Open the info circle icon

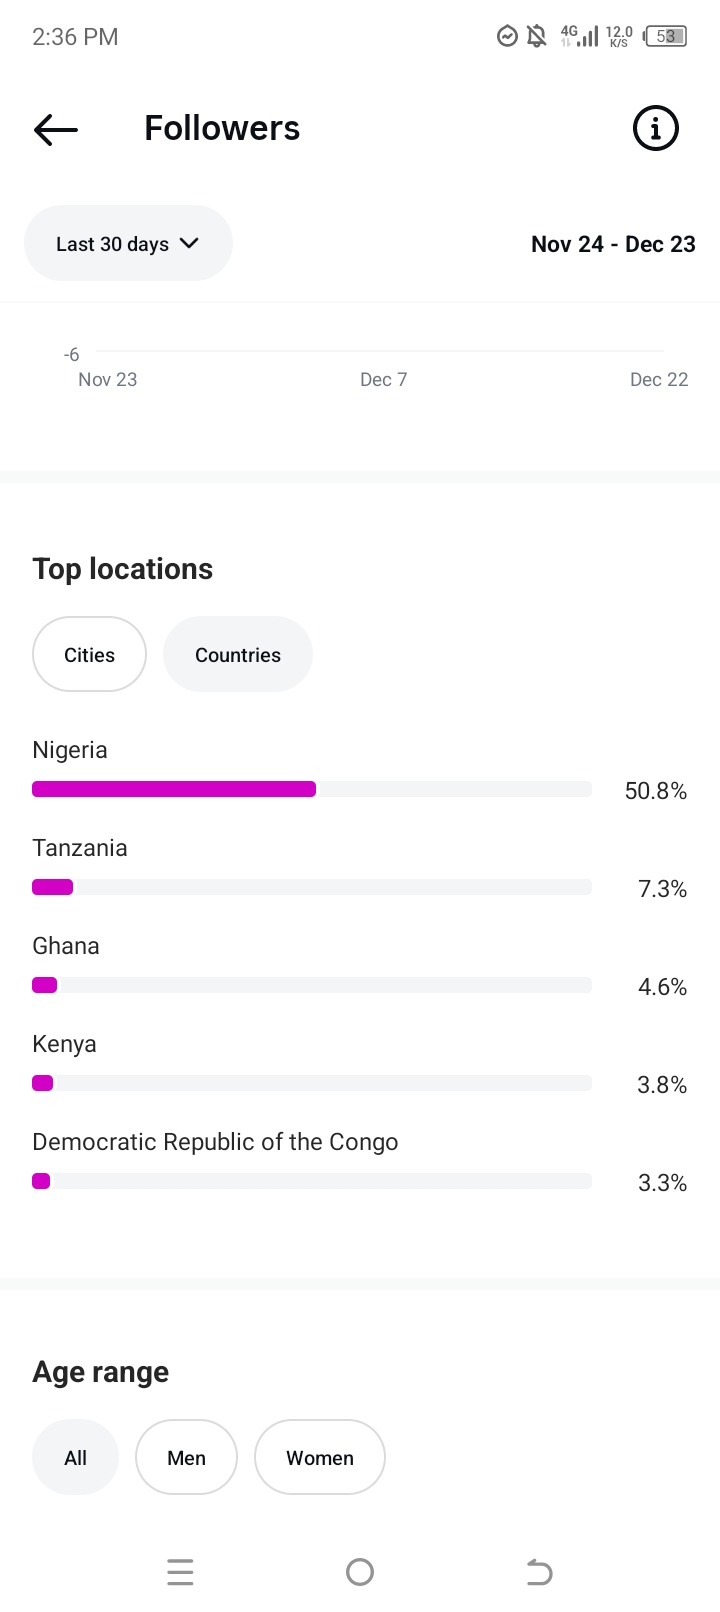(656, 129)
